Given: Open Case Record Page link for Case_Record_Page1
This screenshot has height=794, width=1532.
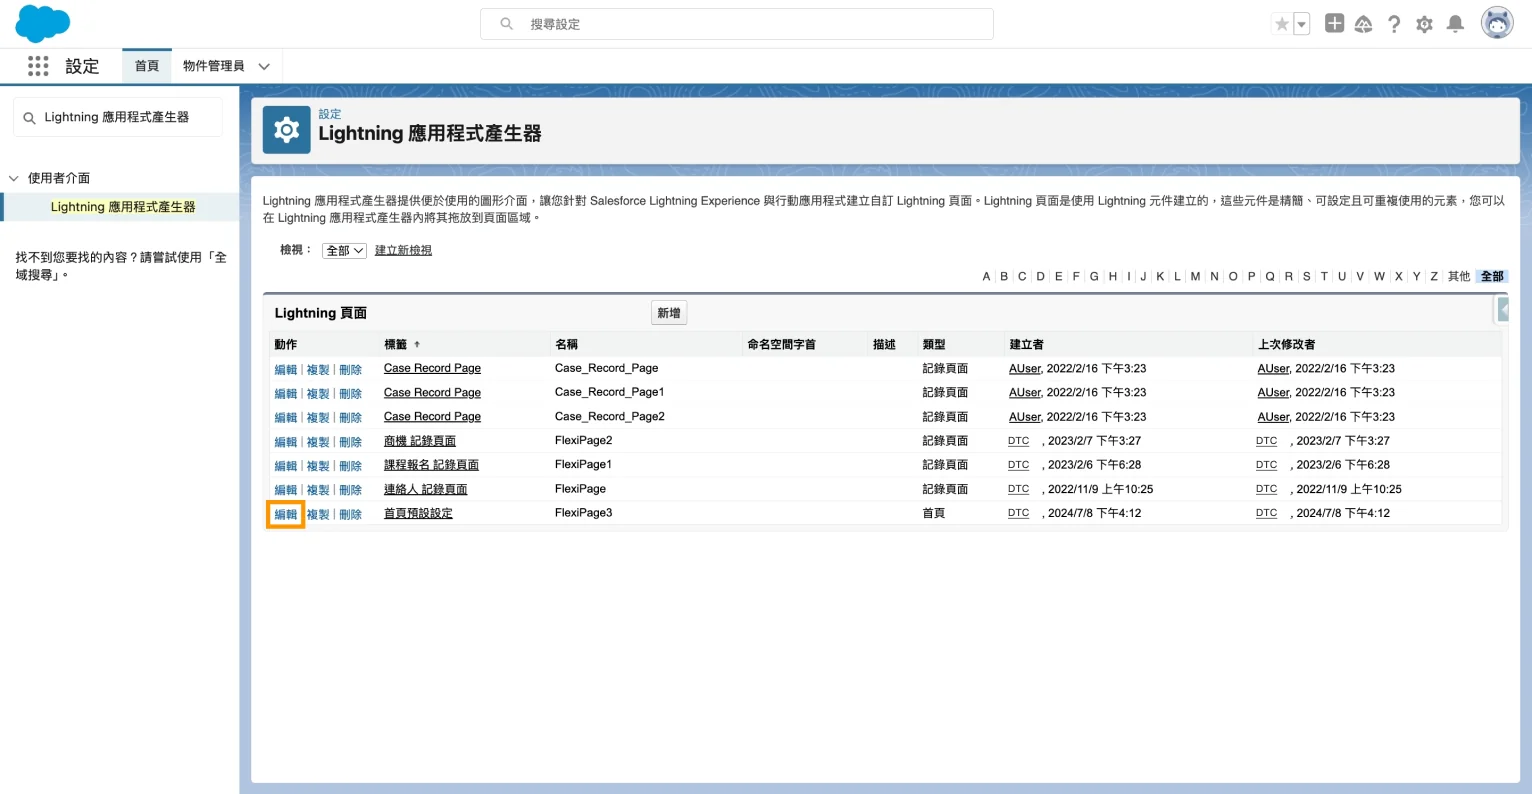Looking at the screenshot, I should (x=432, y=393).
